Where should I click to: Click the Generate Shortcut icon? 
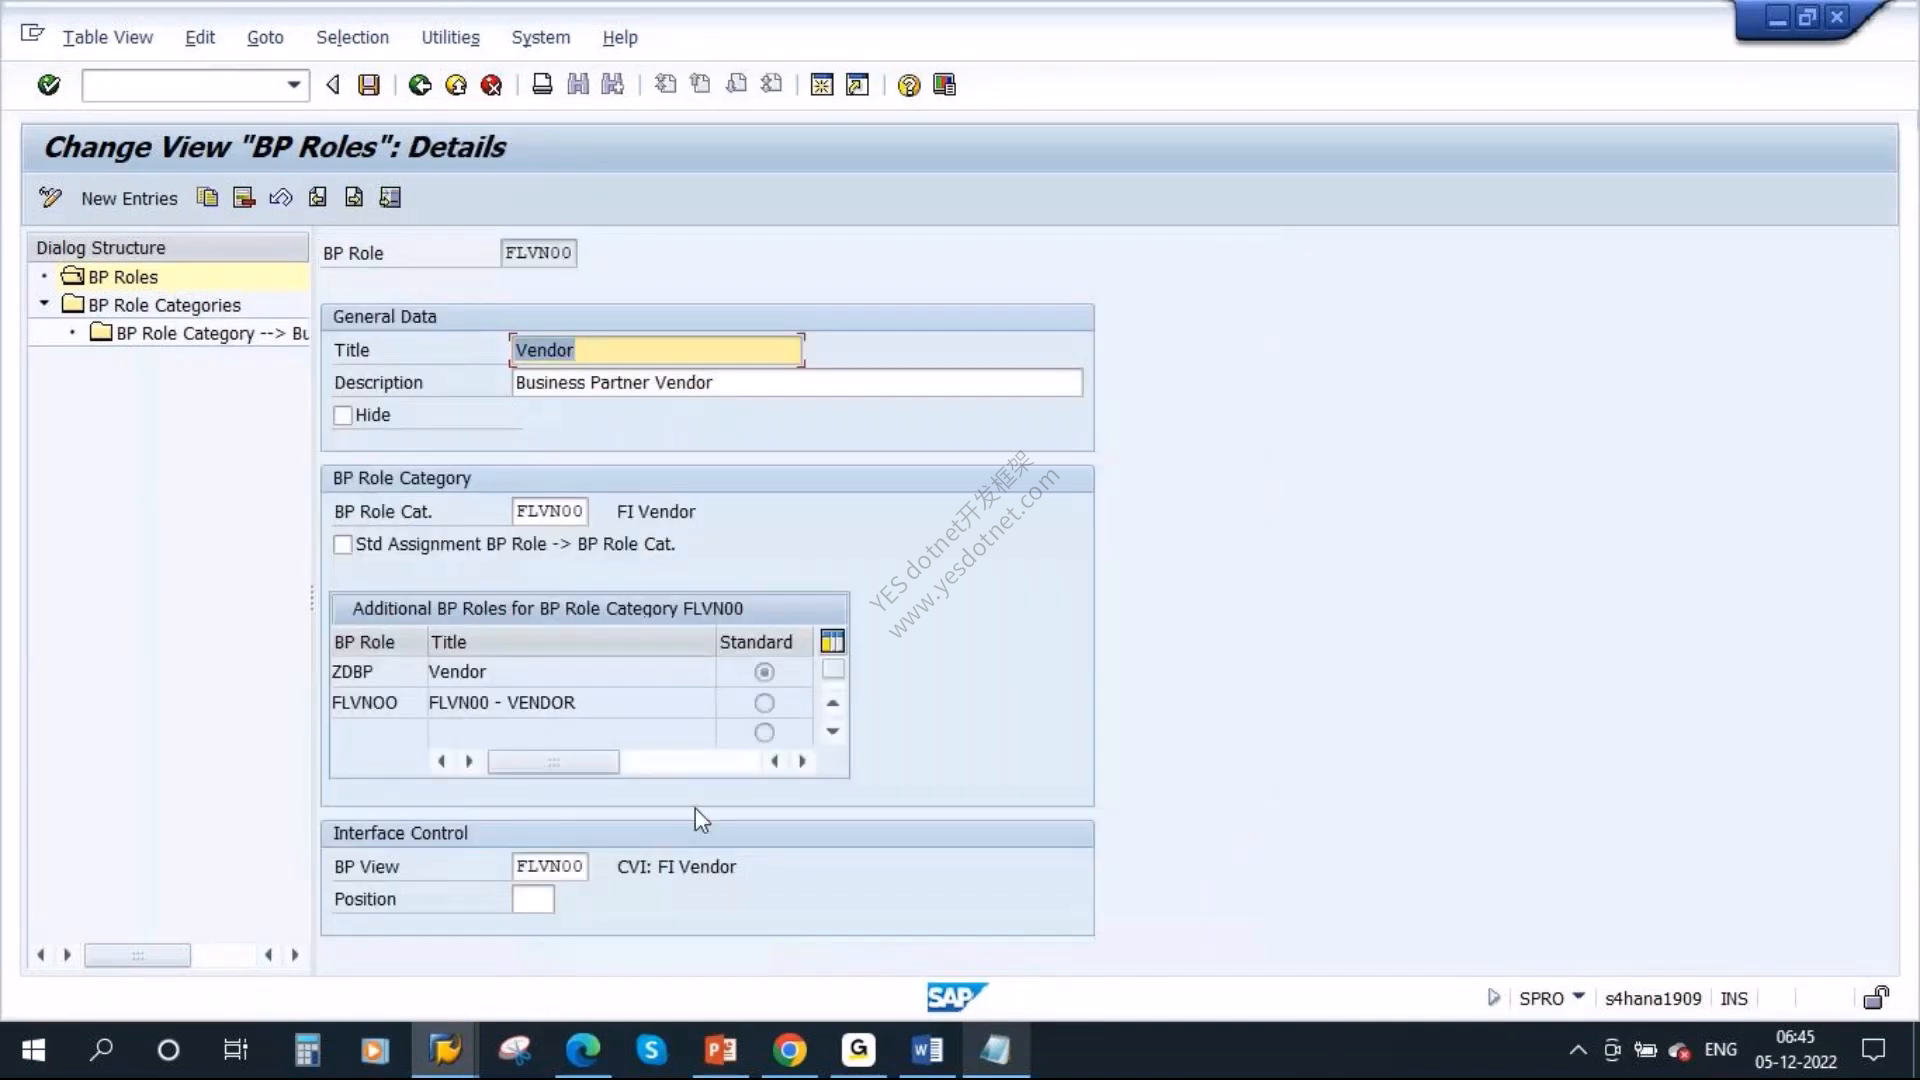click(x=857, y=85)
